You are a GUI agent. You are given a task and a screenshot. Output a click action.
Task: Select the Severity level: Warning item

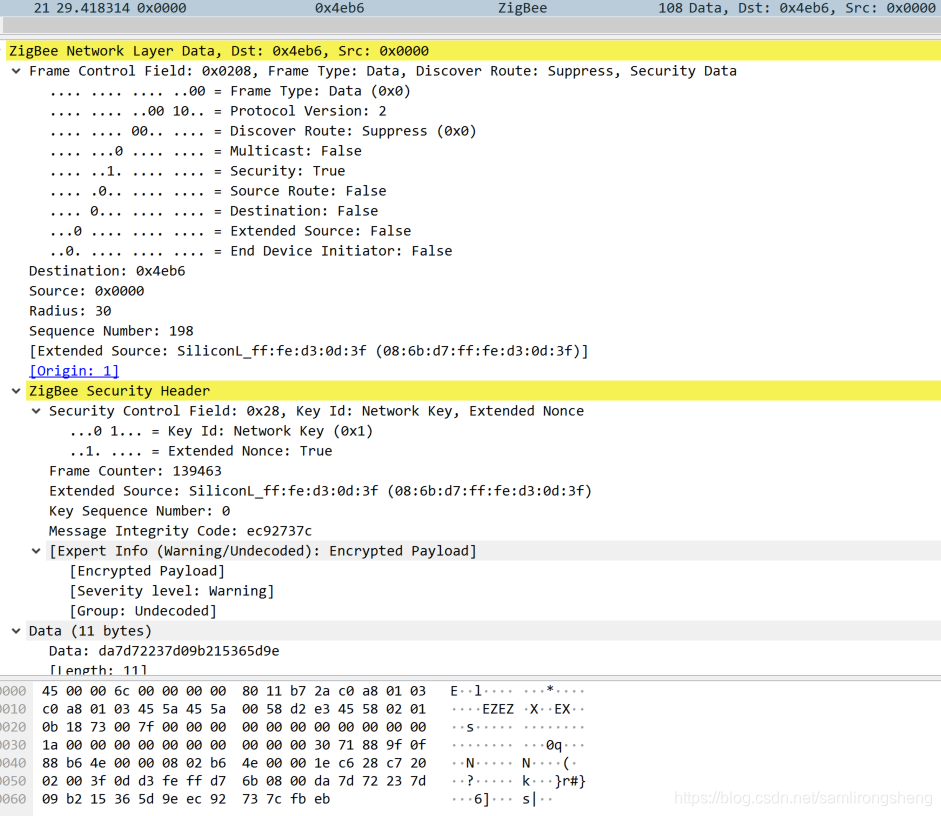click(150, 590)
